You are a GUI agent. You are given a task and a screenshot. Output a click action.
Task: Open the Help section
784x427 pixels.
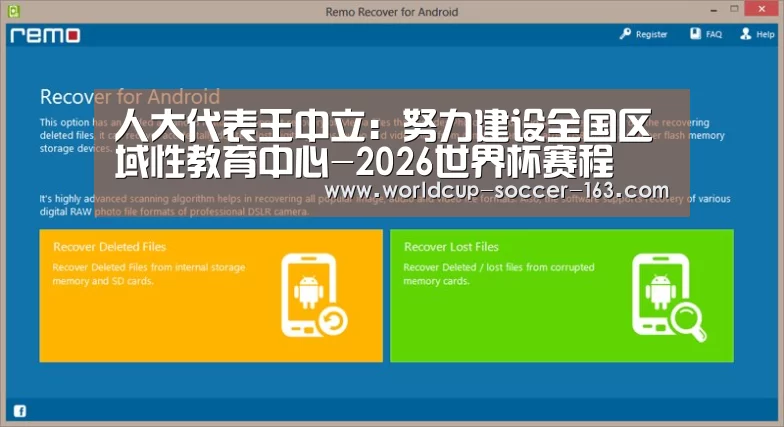[x=758, y=34]
